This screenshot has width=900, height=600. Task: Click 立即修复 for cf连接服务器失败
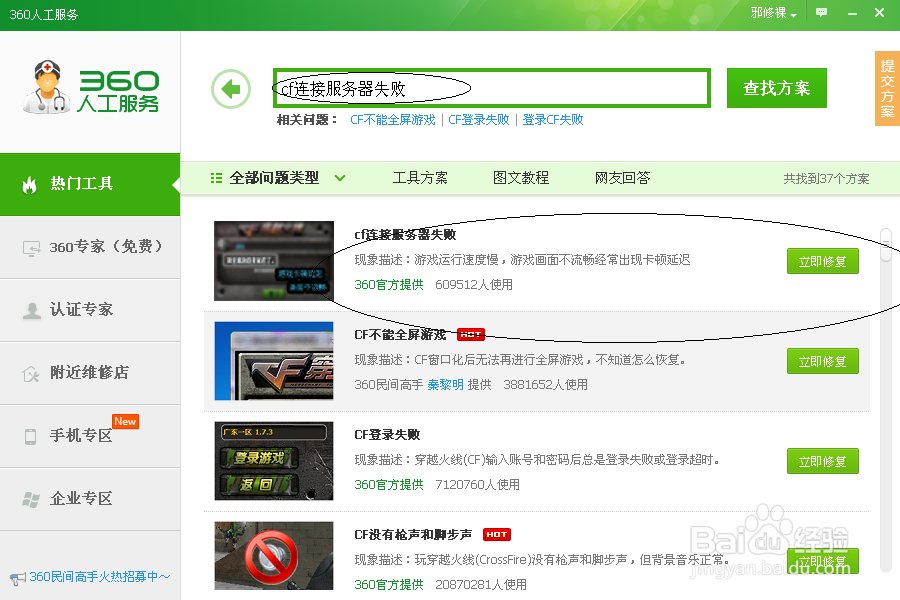coord(822,261)
